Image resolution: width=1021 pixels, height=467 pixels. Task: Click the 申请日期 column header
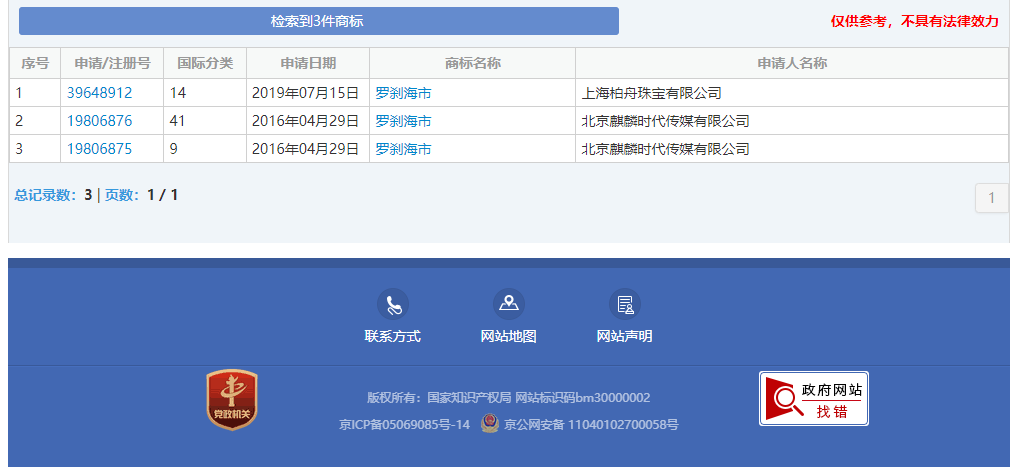(308, 63)
